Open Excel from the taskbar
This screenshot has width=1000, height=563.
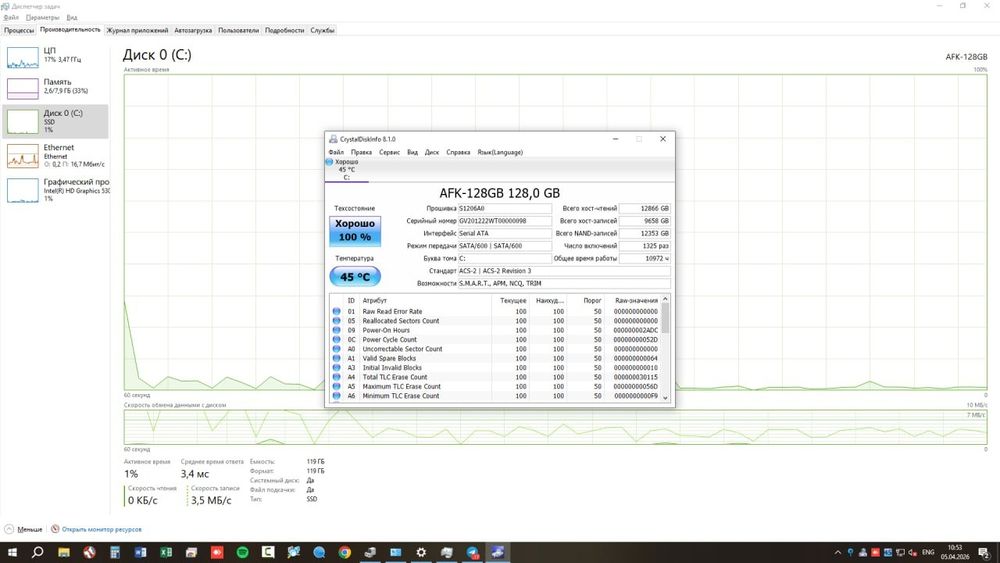(166, 552)
